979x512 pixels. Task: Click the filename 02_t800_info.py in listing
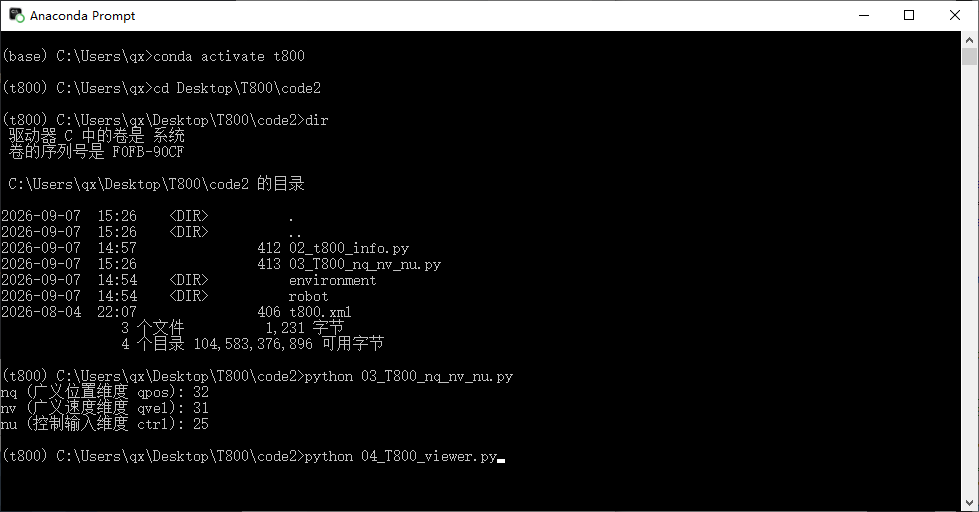pyautogui.click(x=349, y=249)
